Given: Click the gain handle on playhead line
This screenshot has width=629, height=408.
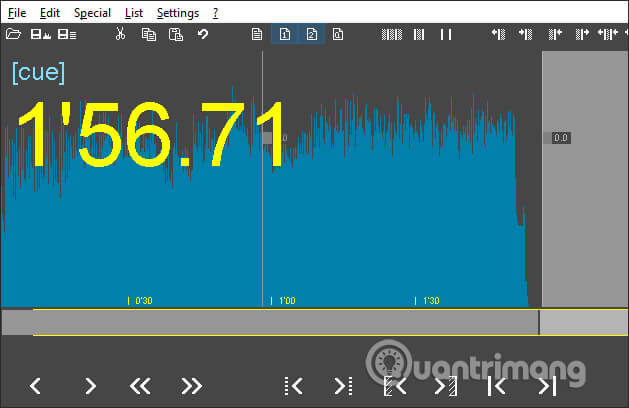Looking at the screenshot, I should 268,138.
